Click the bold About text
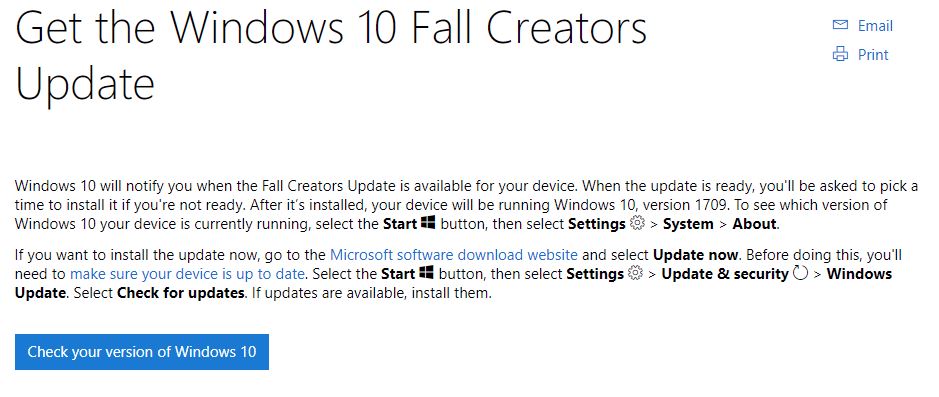This screenshot has height=397, width=939. (752, 225)
